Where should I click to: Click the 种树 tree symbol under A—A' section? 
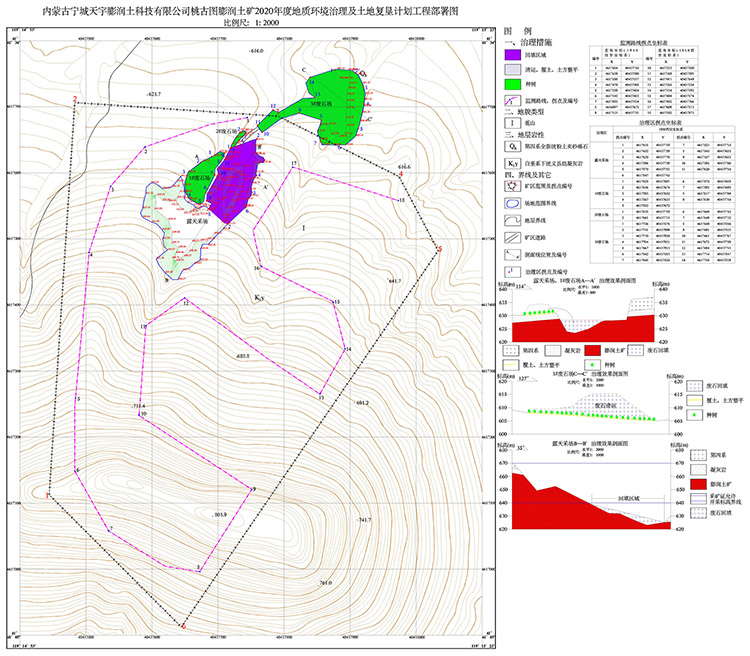pos(592,365)
